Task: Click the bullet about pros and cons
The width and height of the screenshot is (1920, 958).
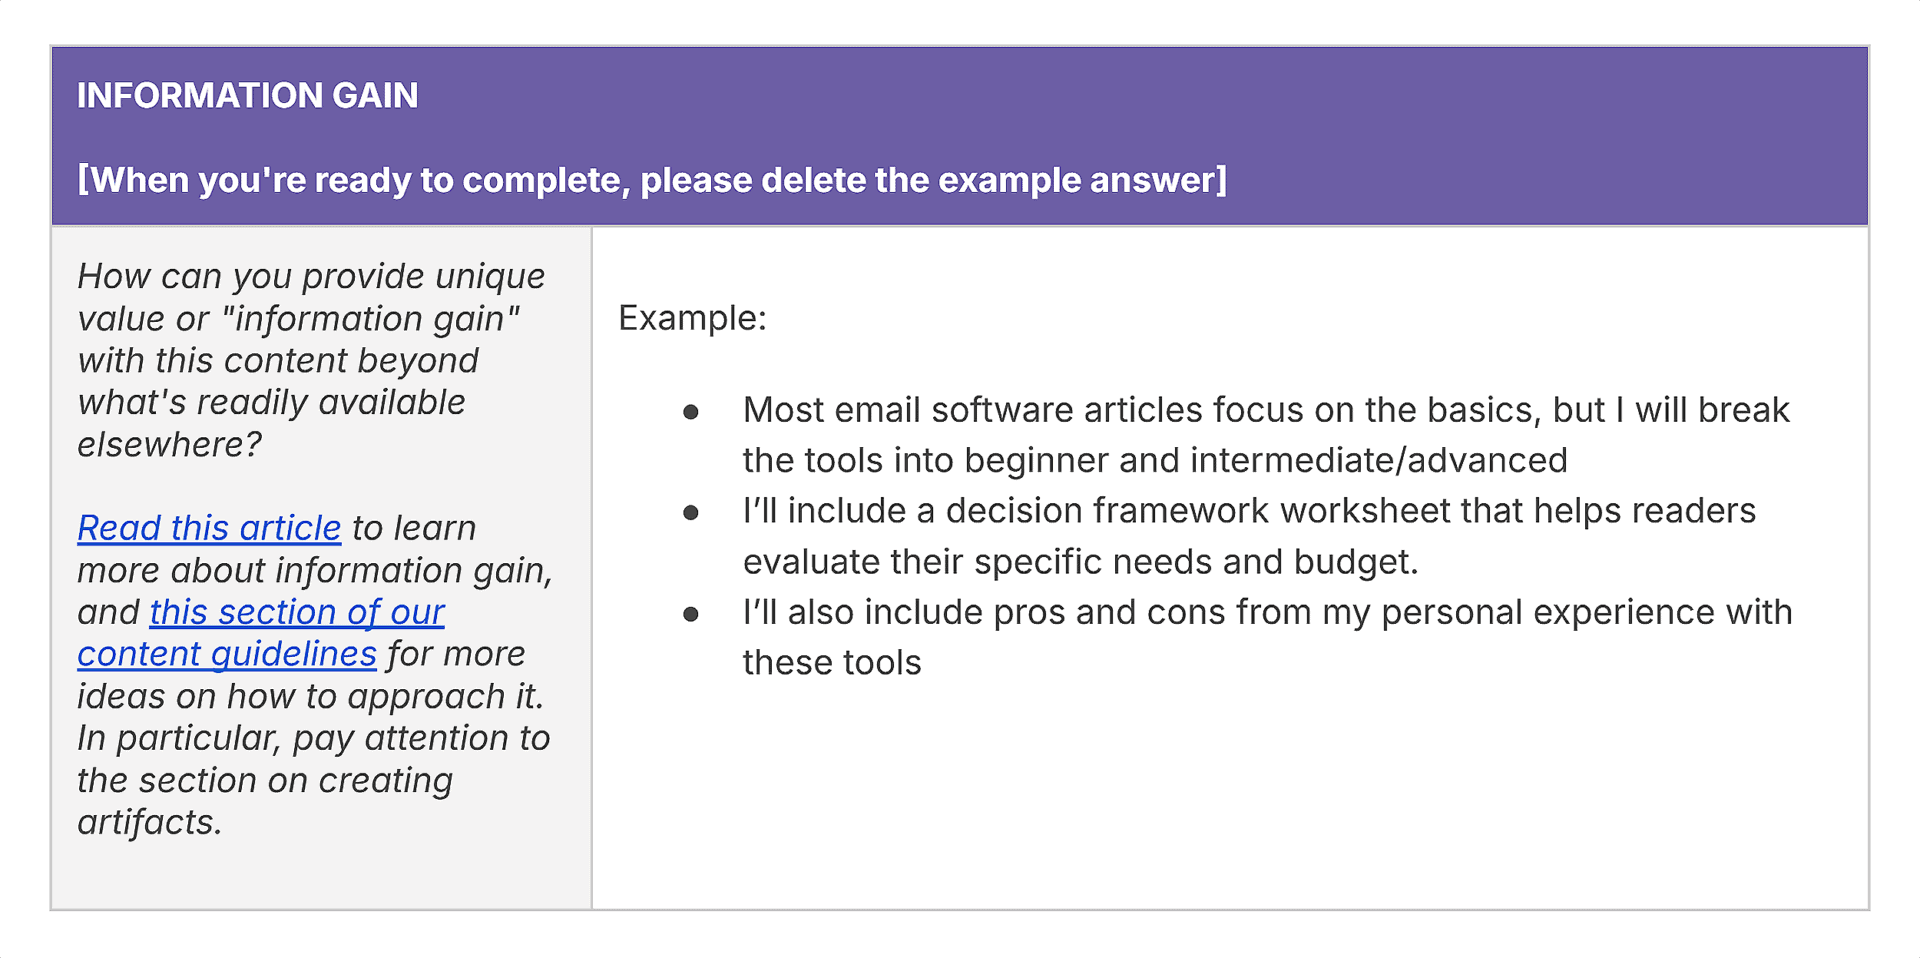Action: click(x=1267, y=637)
